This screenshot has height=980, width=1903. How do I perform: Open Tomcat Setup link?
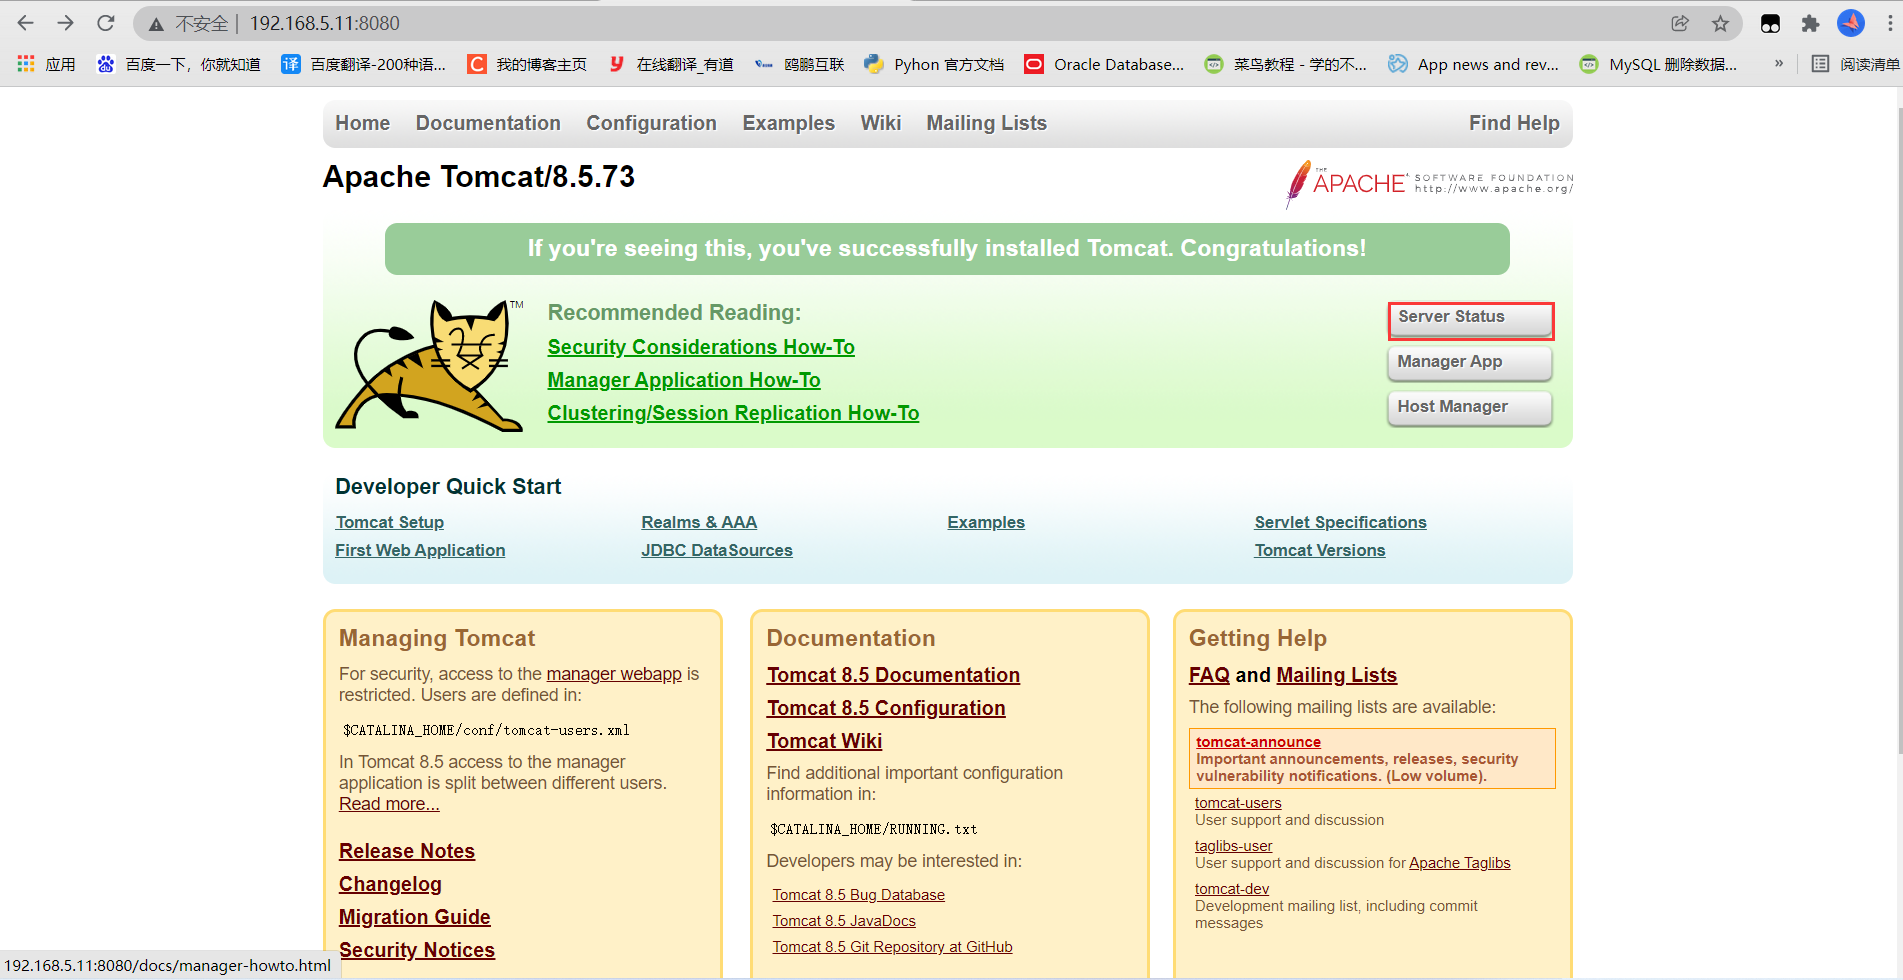click(390, 522)
